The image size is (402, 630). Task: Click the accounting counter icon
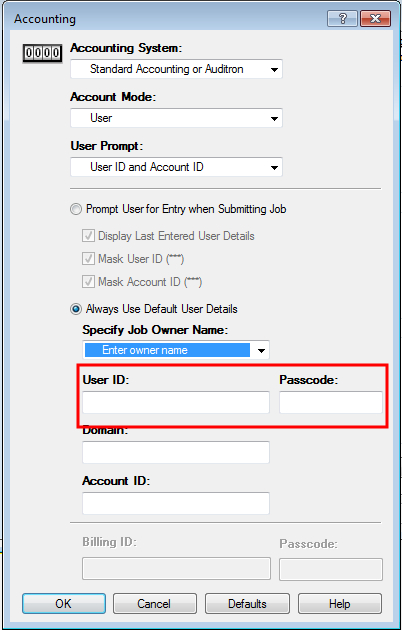click(42, 53)
